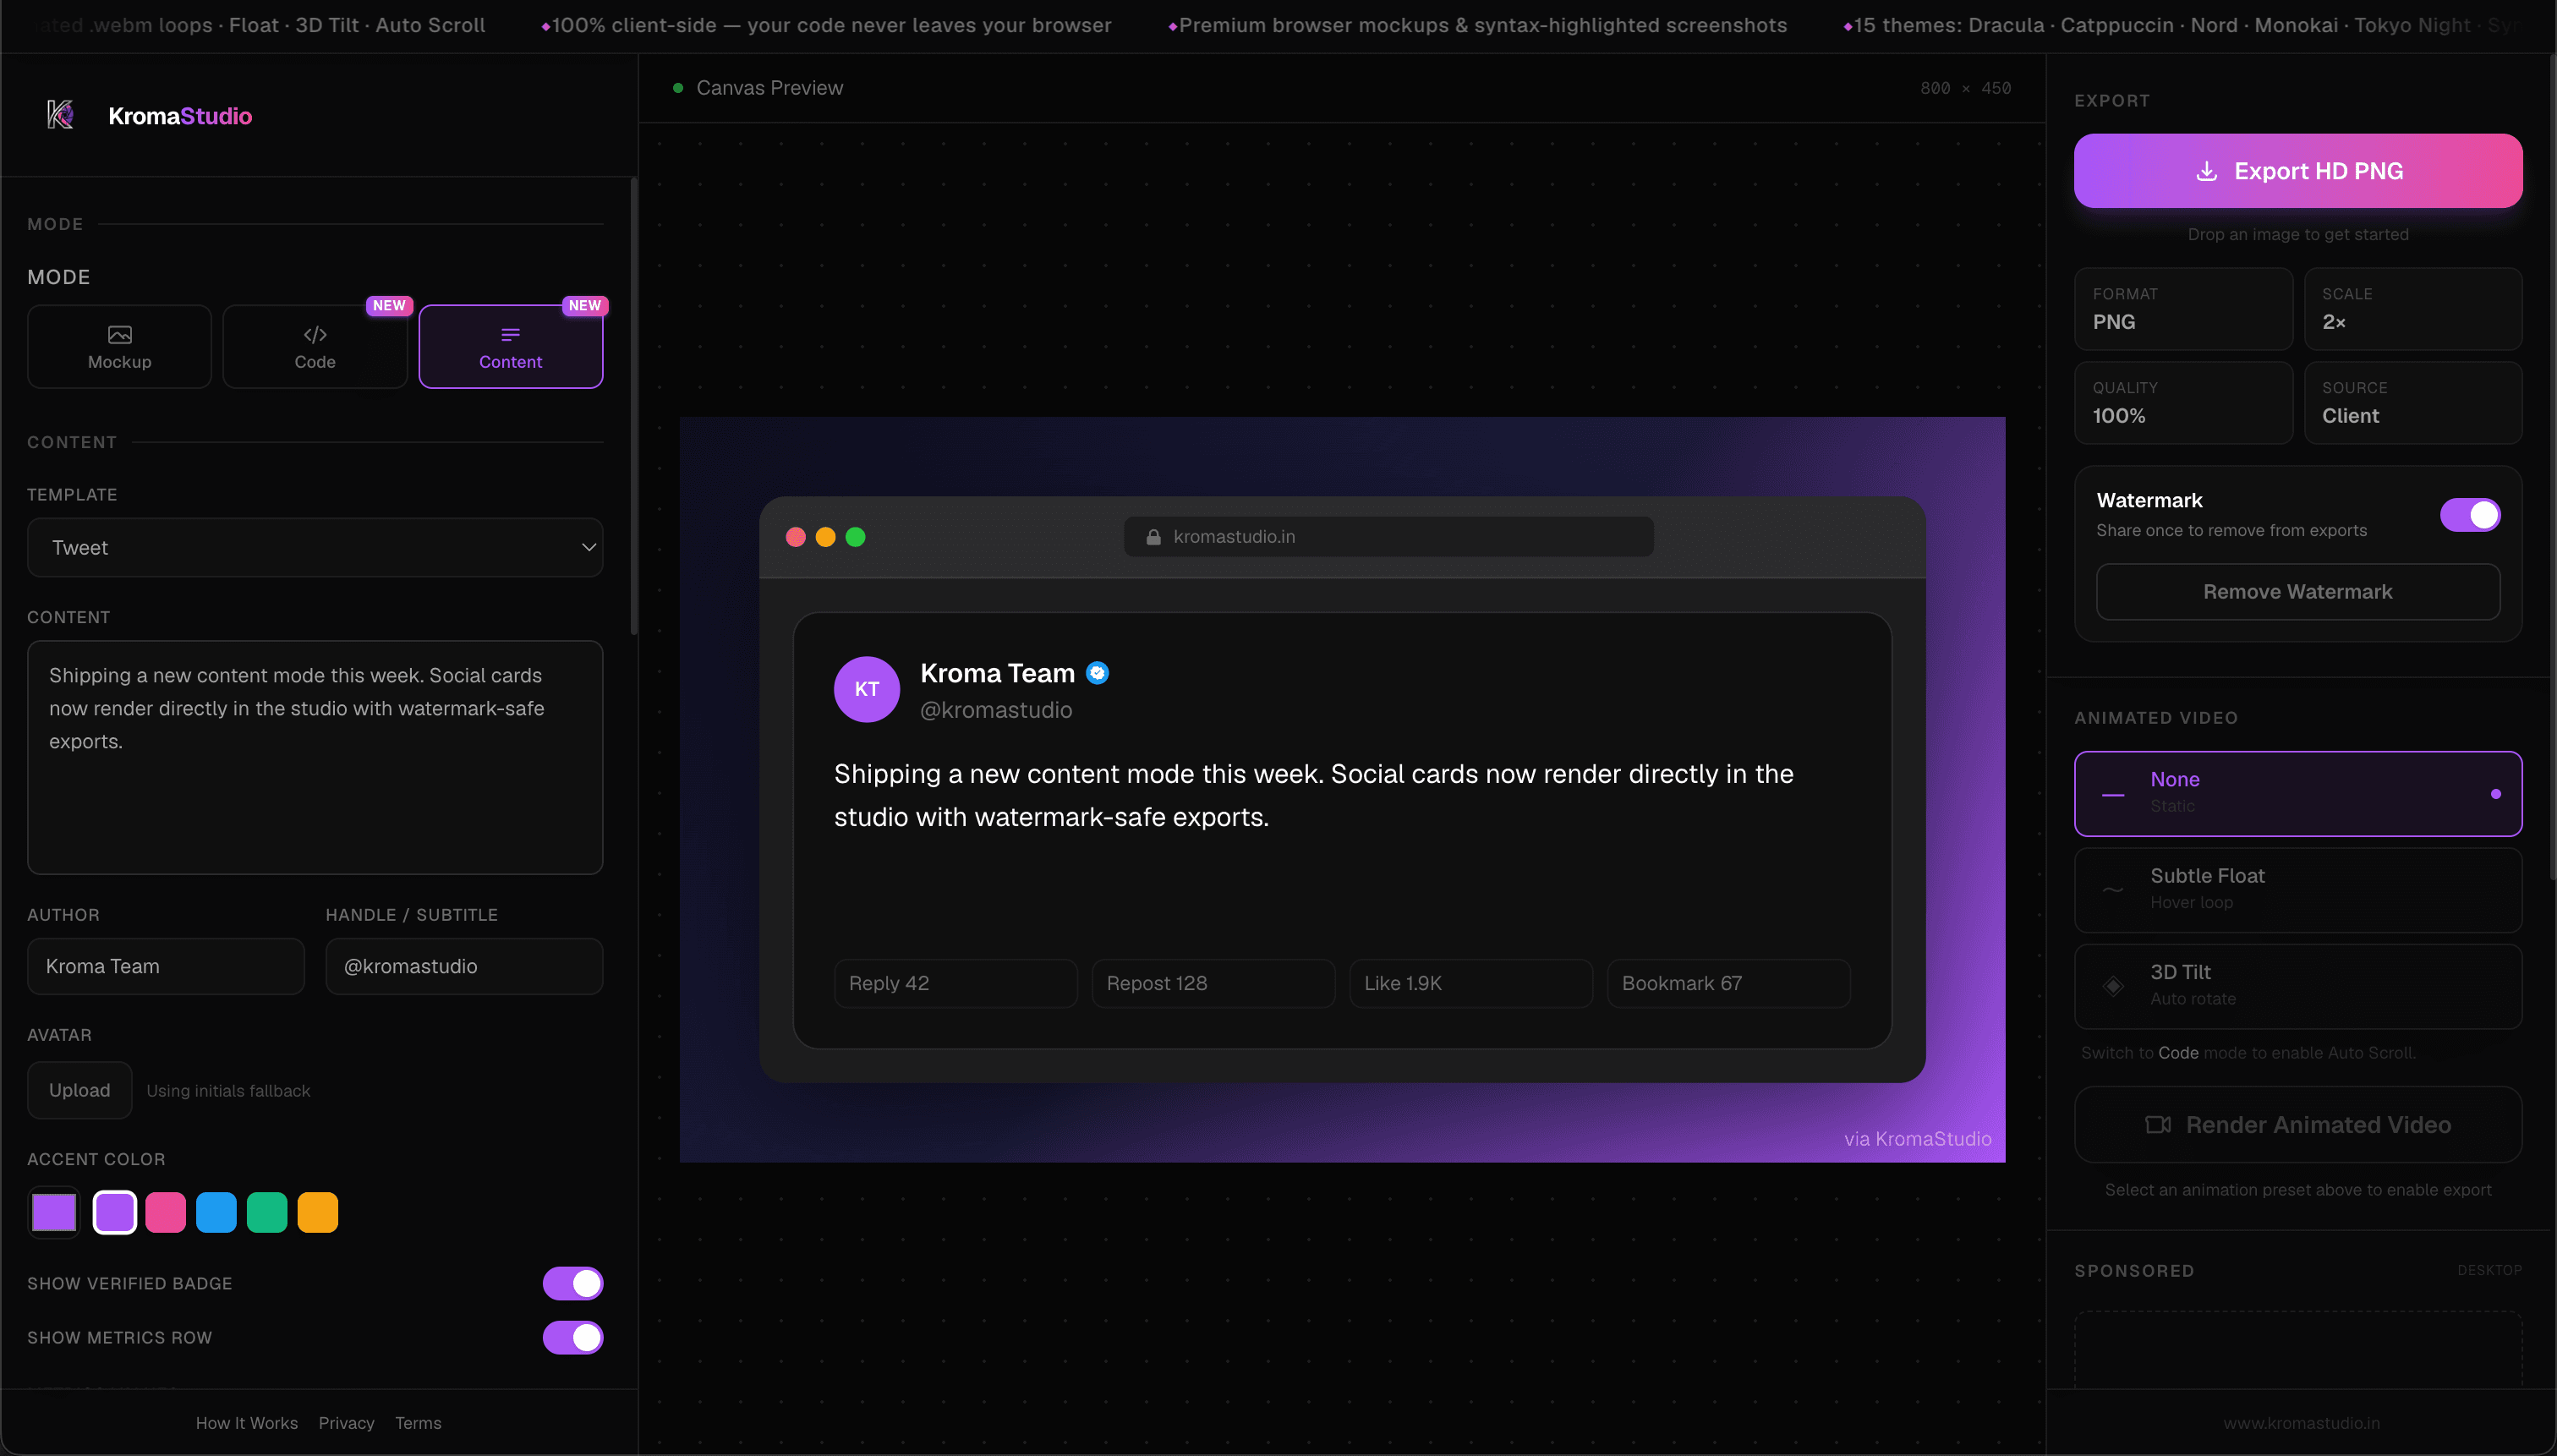The image size is (2557, 1456).
Task: Select the 3D Tilt animation preset
Action: click(x=2298, y=987)
